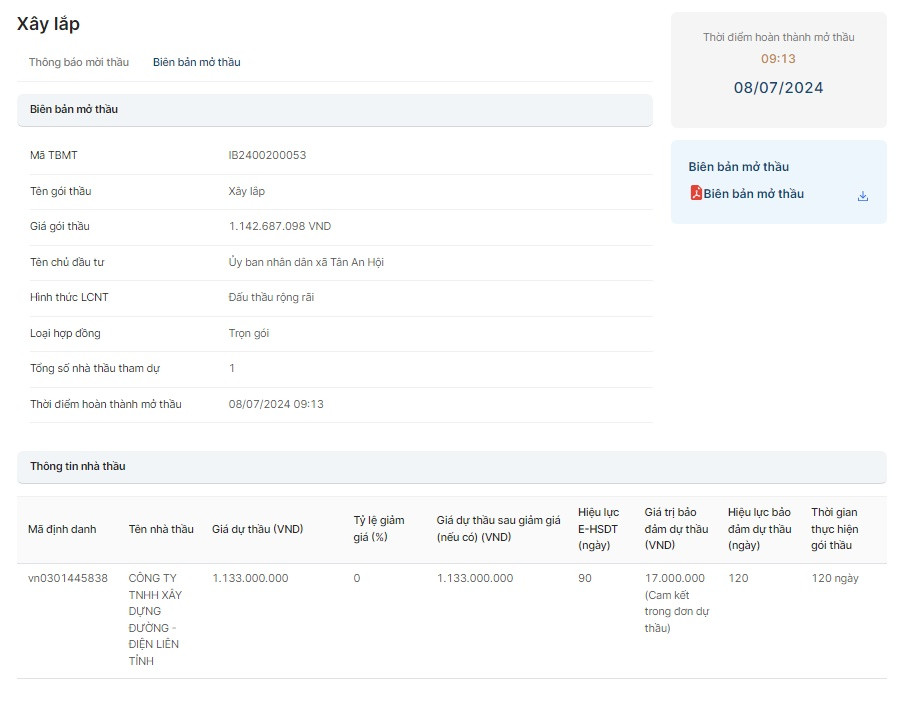908x701 pixels.
Task: Click the TBMT code IB2400200053
Action: 267,155
